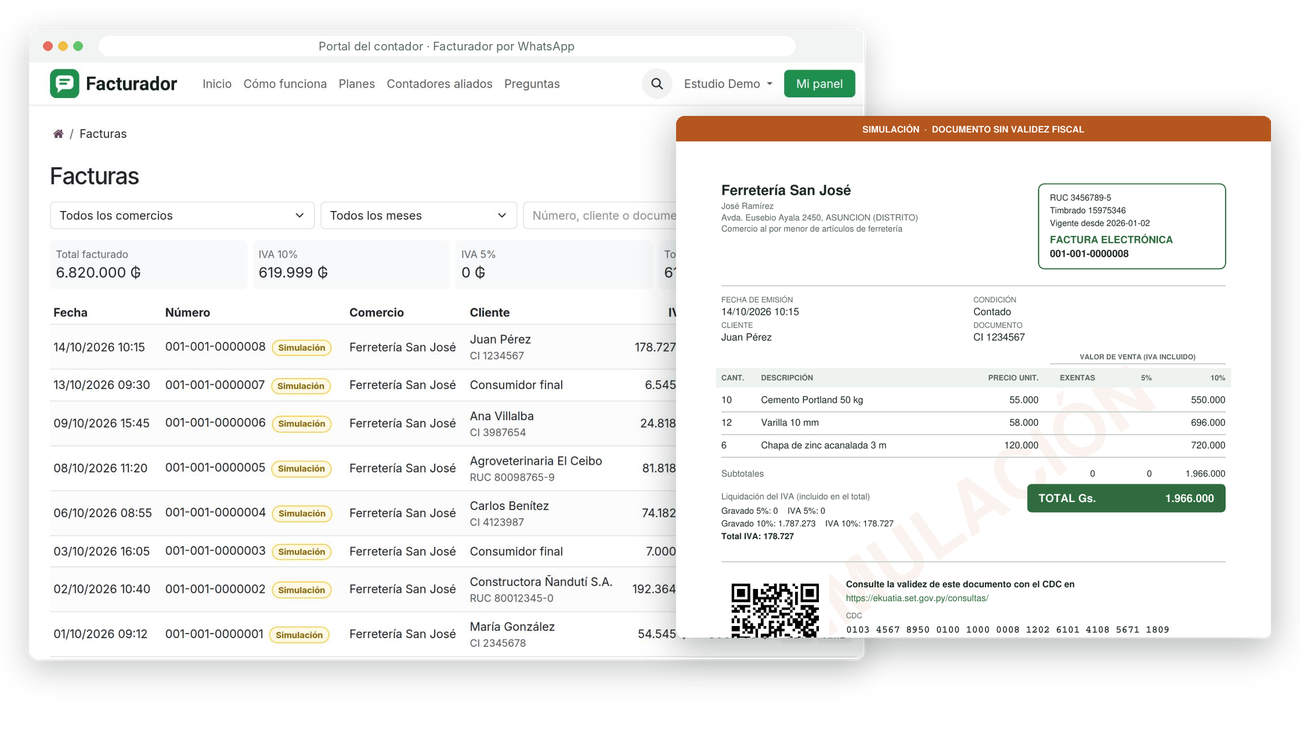The height and width of the screenshot is (735, 1300).
Task: Click the Facturador chat logo icon
Action: (x=64, y=84)
